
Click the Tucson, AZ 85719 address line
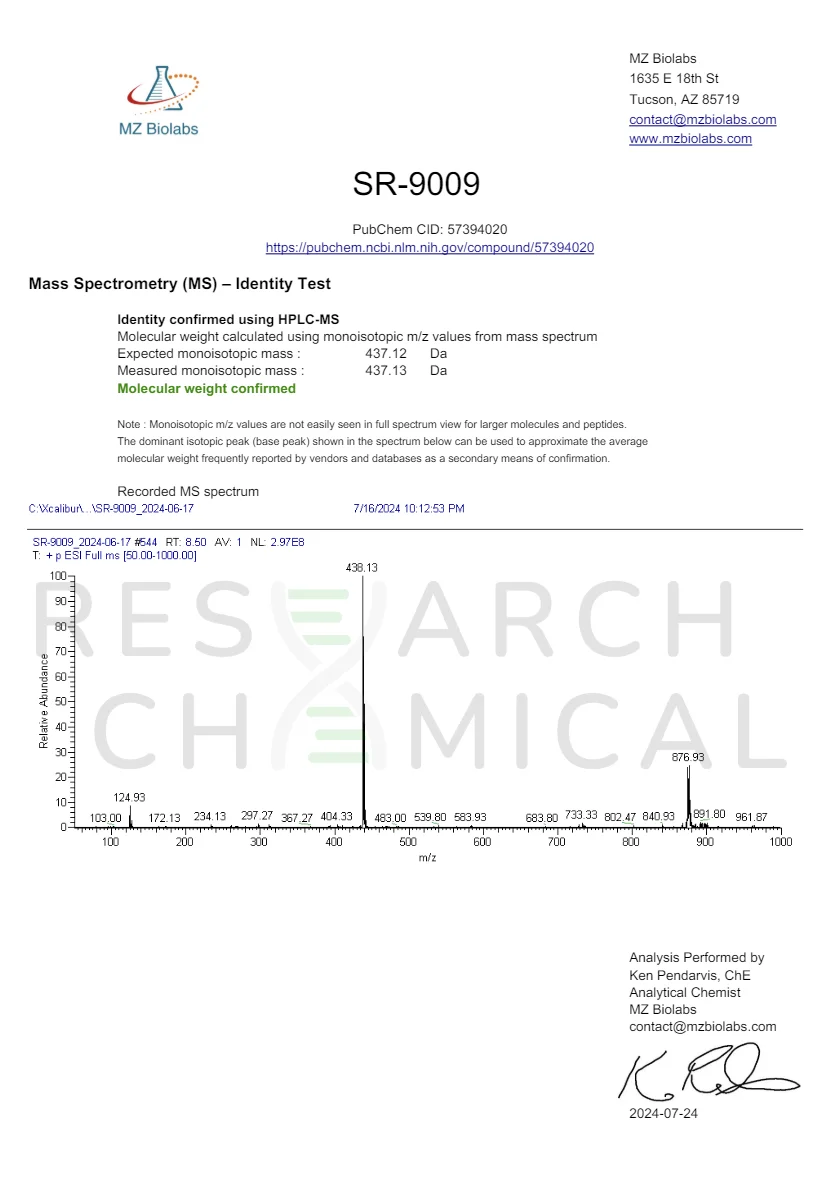click(x=684, y=99)
